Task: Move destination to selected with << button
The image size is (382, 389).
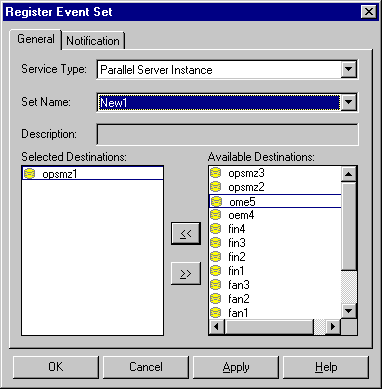Action: point(186,234)
